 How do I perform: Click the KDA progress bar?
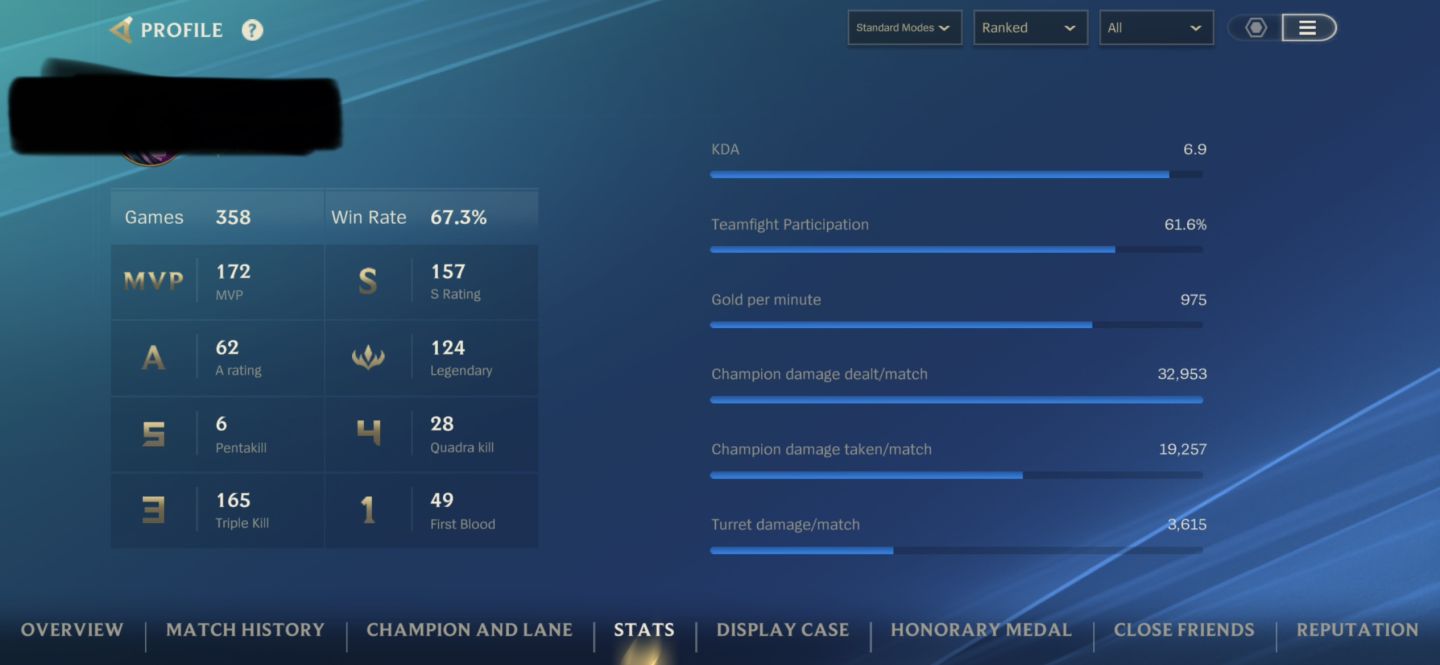point(956,175)
